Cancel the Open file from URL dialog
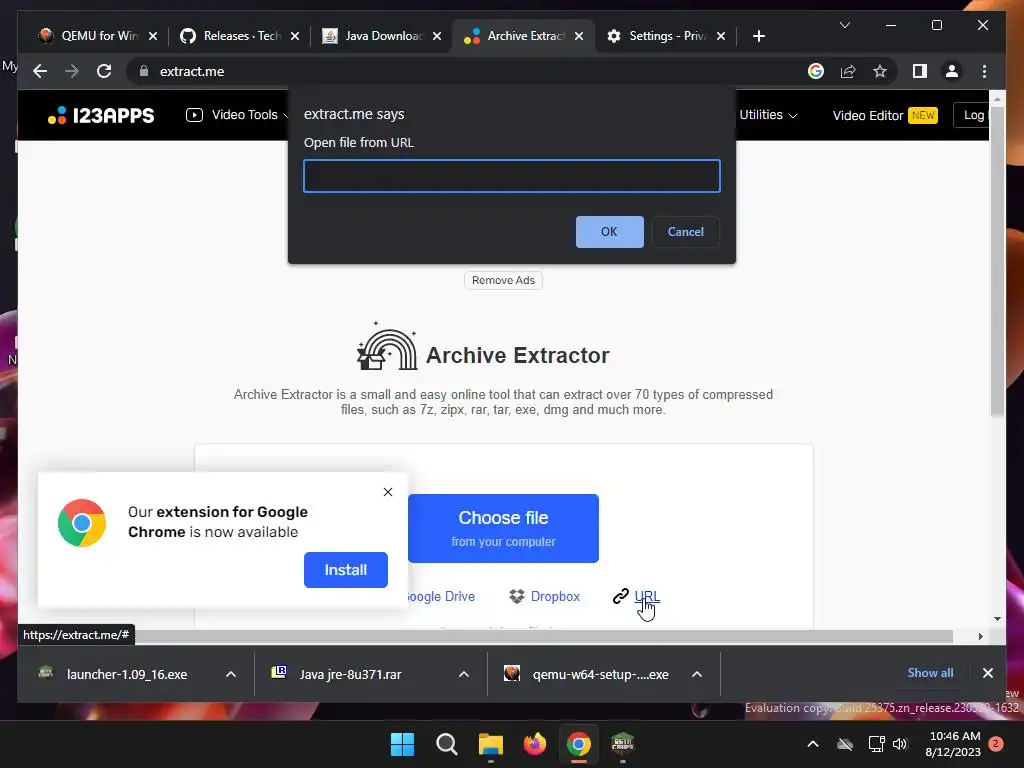Screen dimensions: 1024x768 click(685, 232)
